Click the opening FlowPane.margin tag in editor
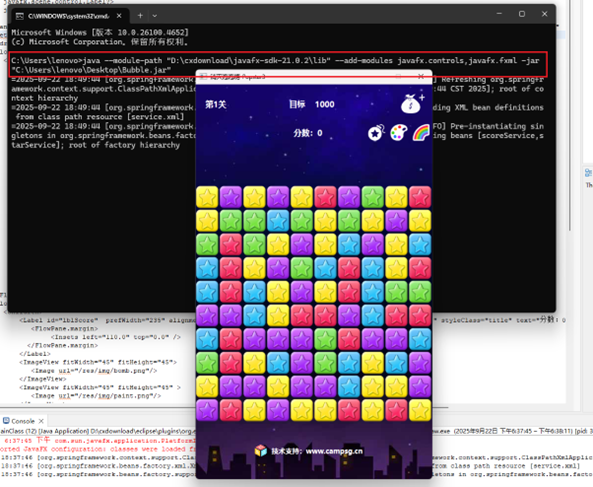 pos(64,329)
